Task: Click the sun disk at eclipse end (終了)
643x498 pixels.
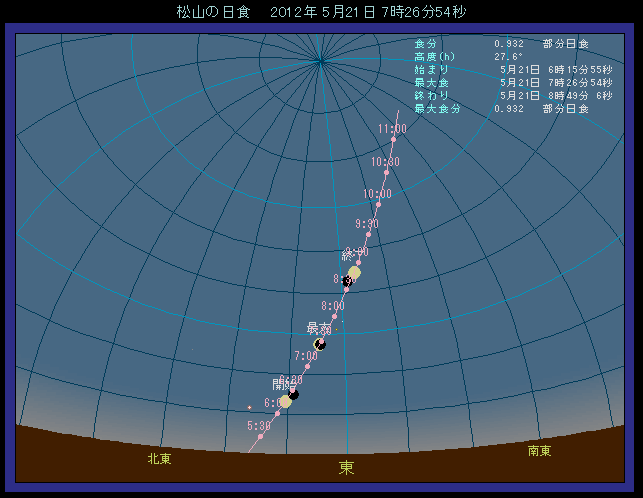Action: point(354,272)
